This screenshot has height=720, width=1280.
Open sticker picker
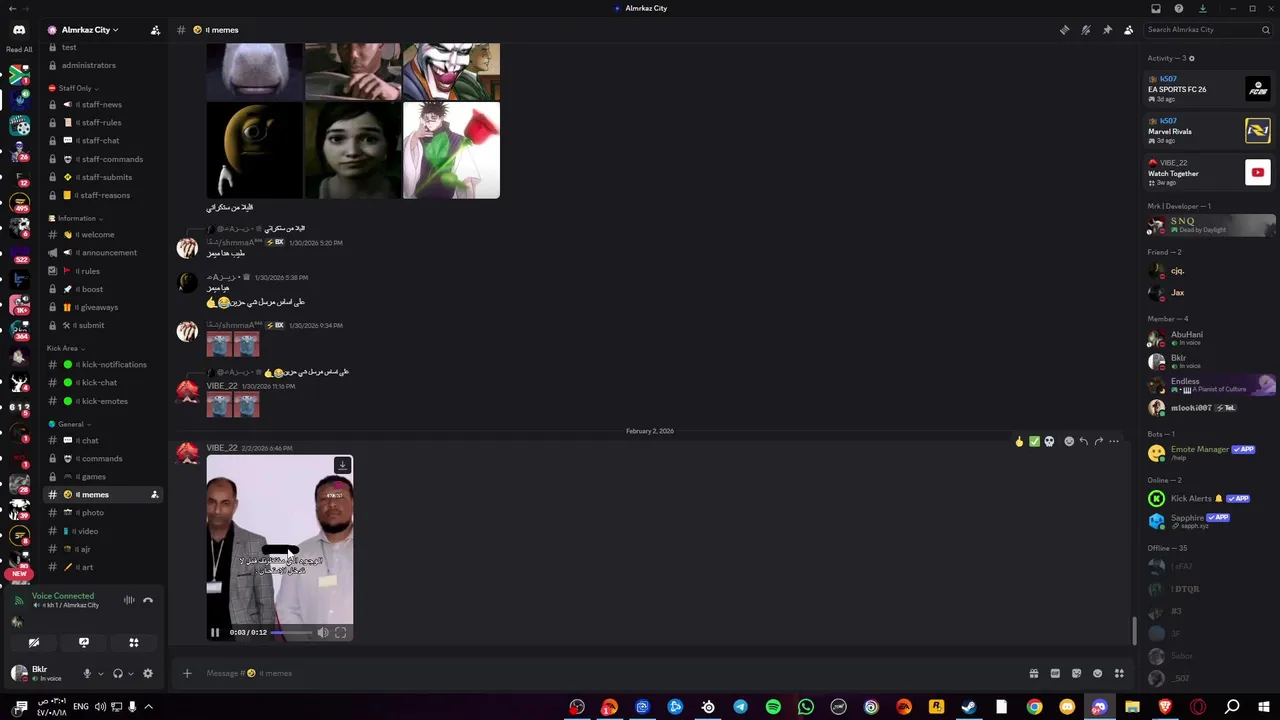(1076, 673)
